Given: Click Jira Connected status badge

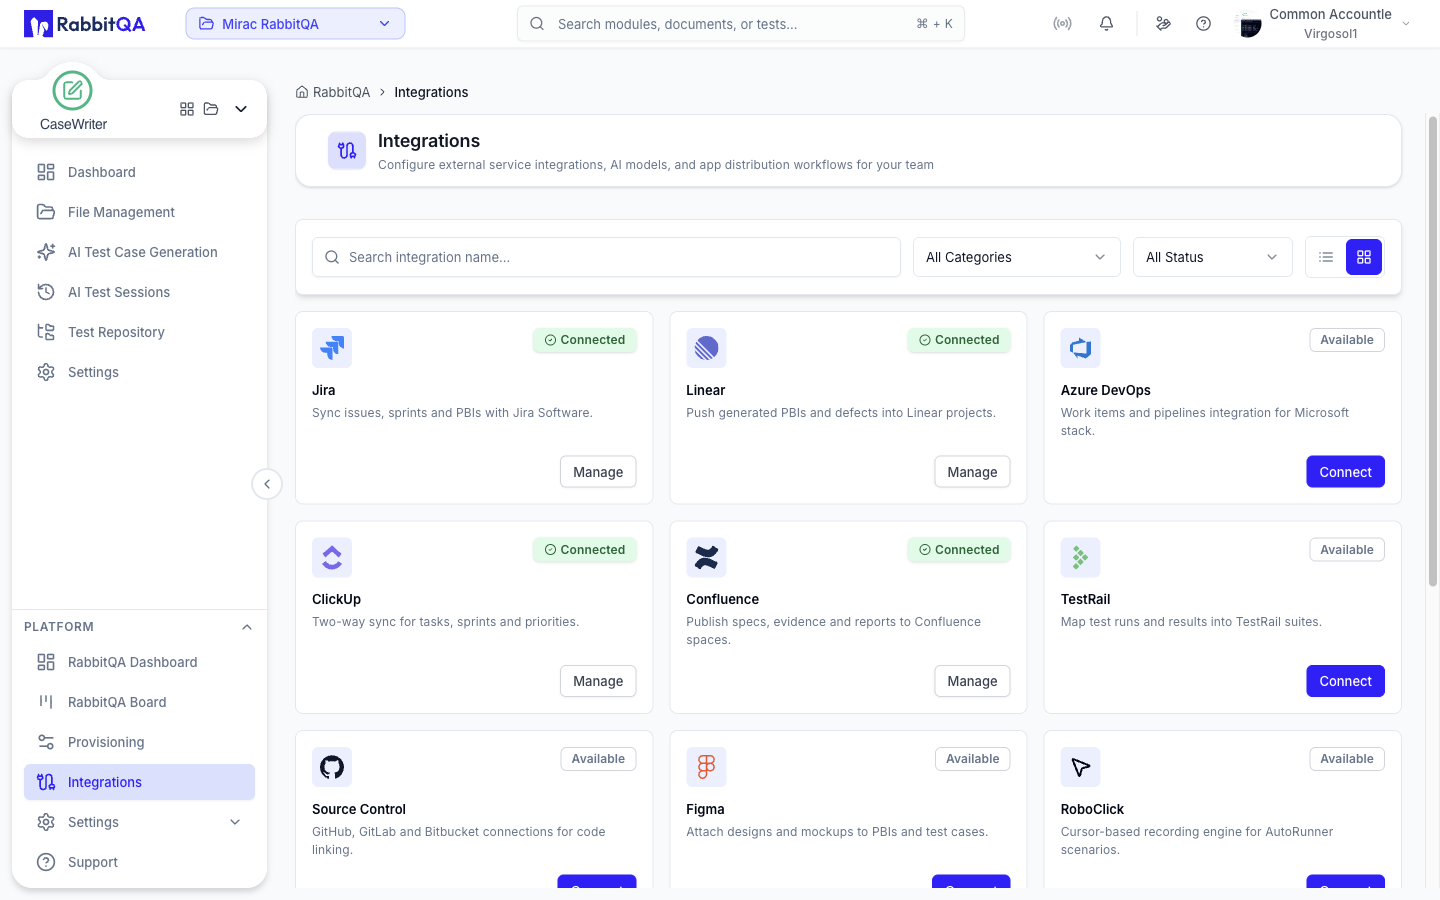Looking at the screenshot, I should point(585,340).
